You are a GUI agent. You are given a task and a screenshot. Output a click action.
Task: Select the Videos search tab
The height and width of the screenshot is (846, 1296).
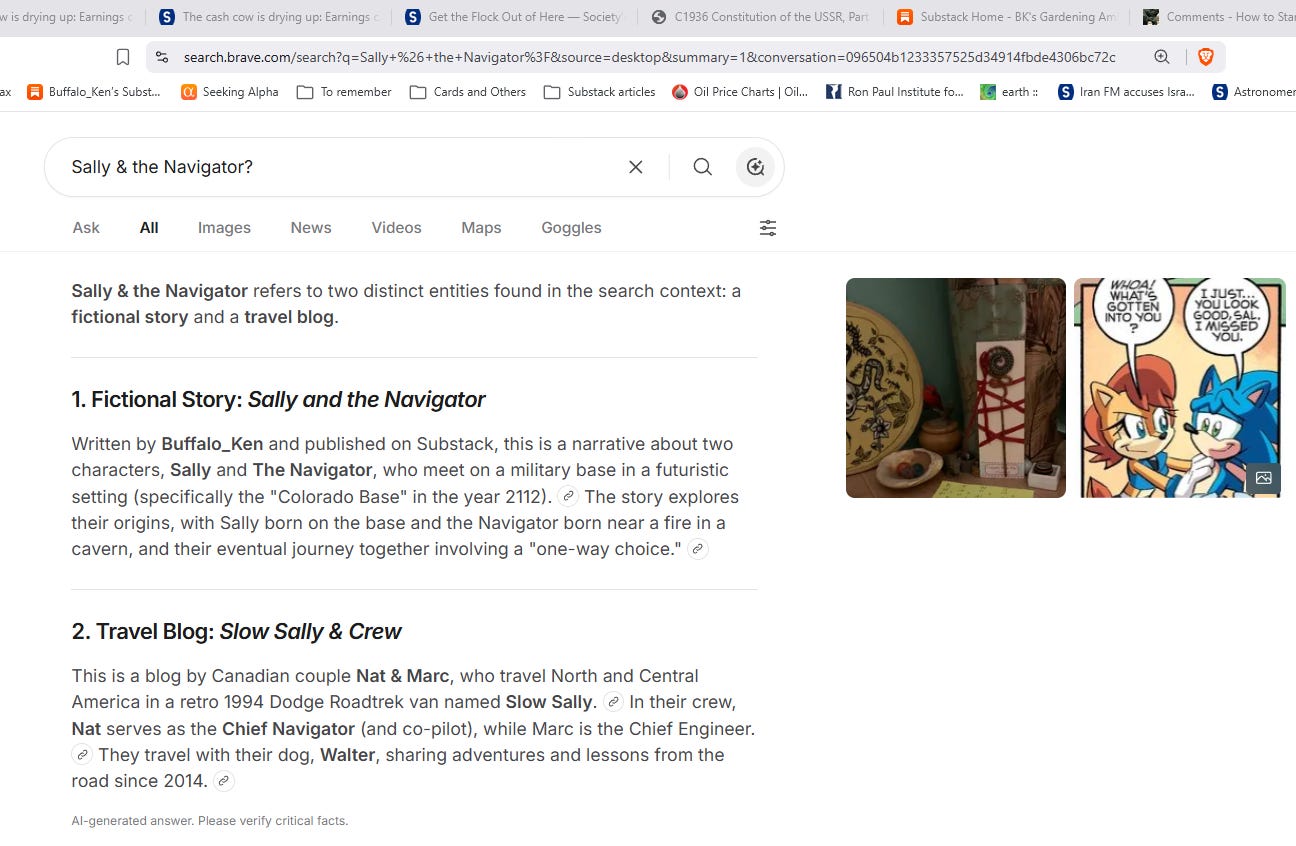tap(397, 228)
